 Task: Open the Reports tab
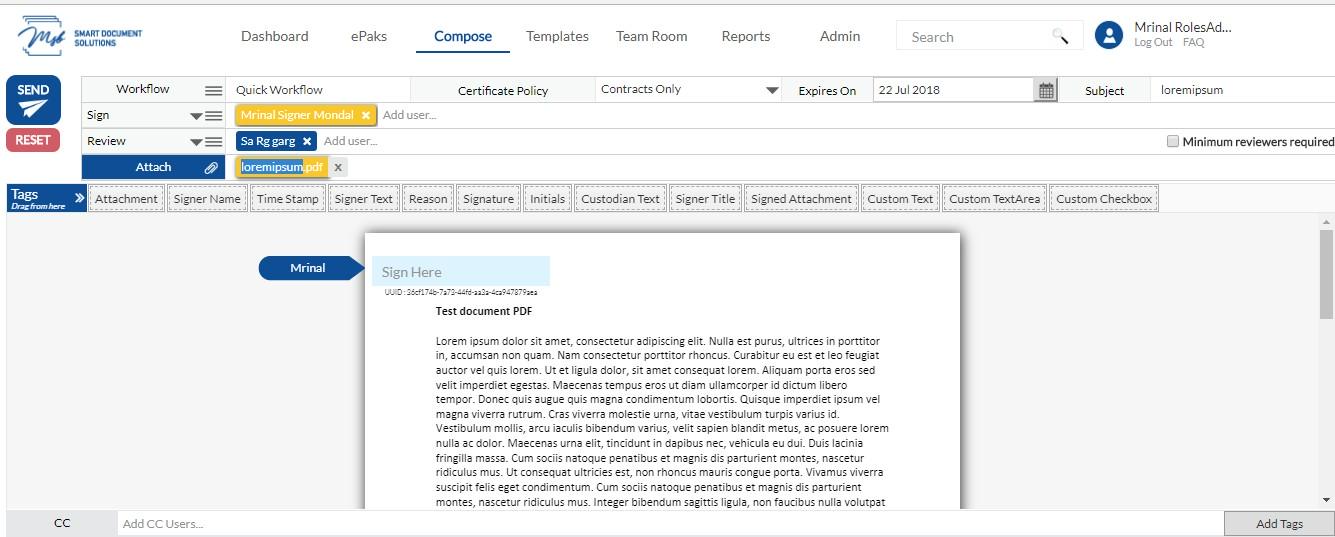click(x=746, y=36)
